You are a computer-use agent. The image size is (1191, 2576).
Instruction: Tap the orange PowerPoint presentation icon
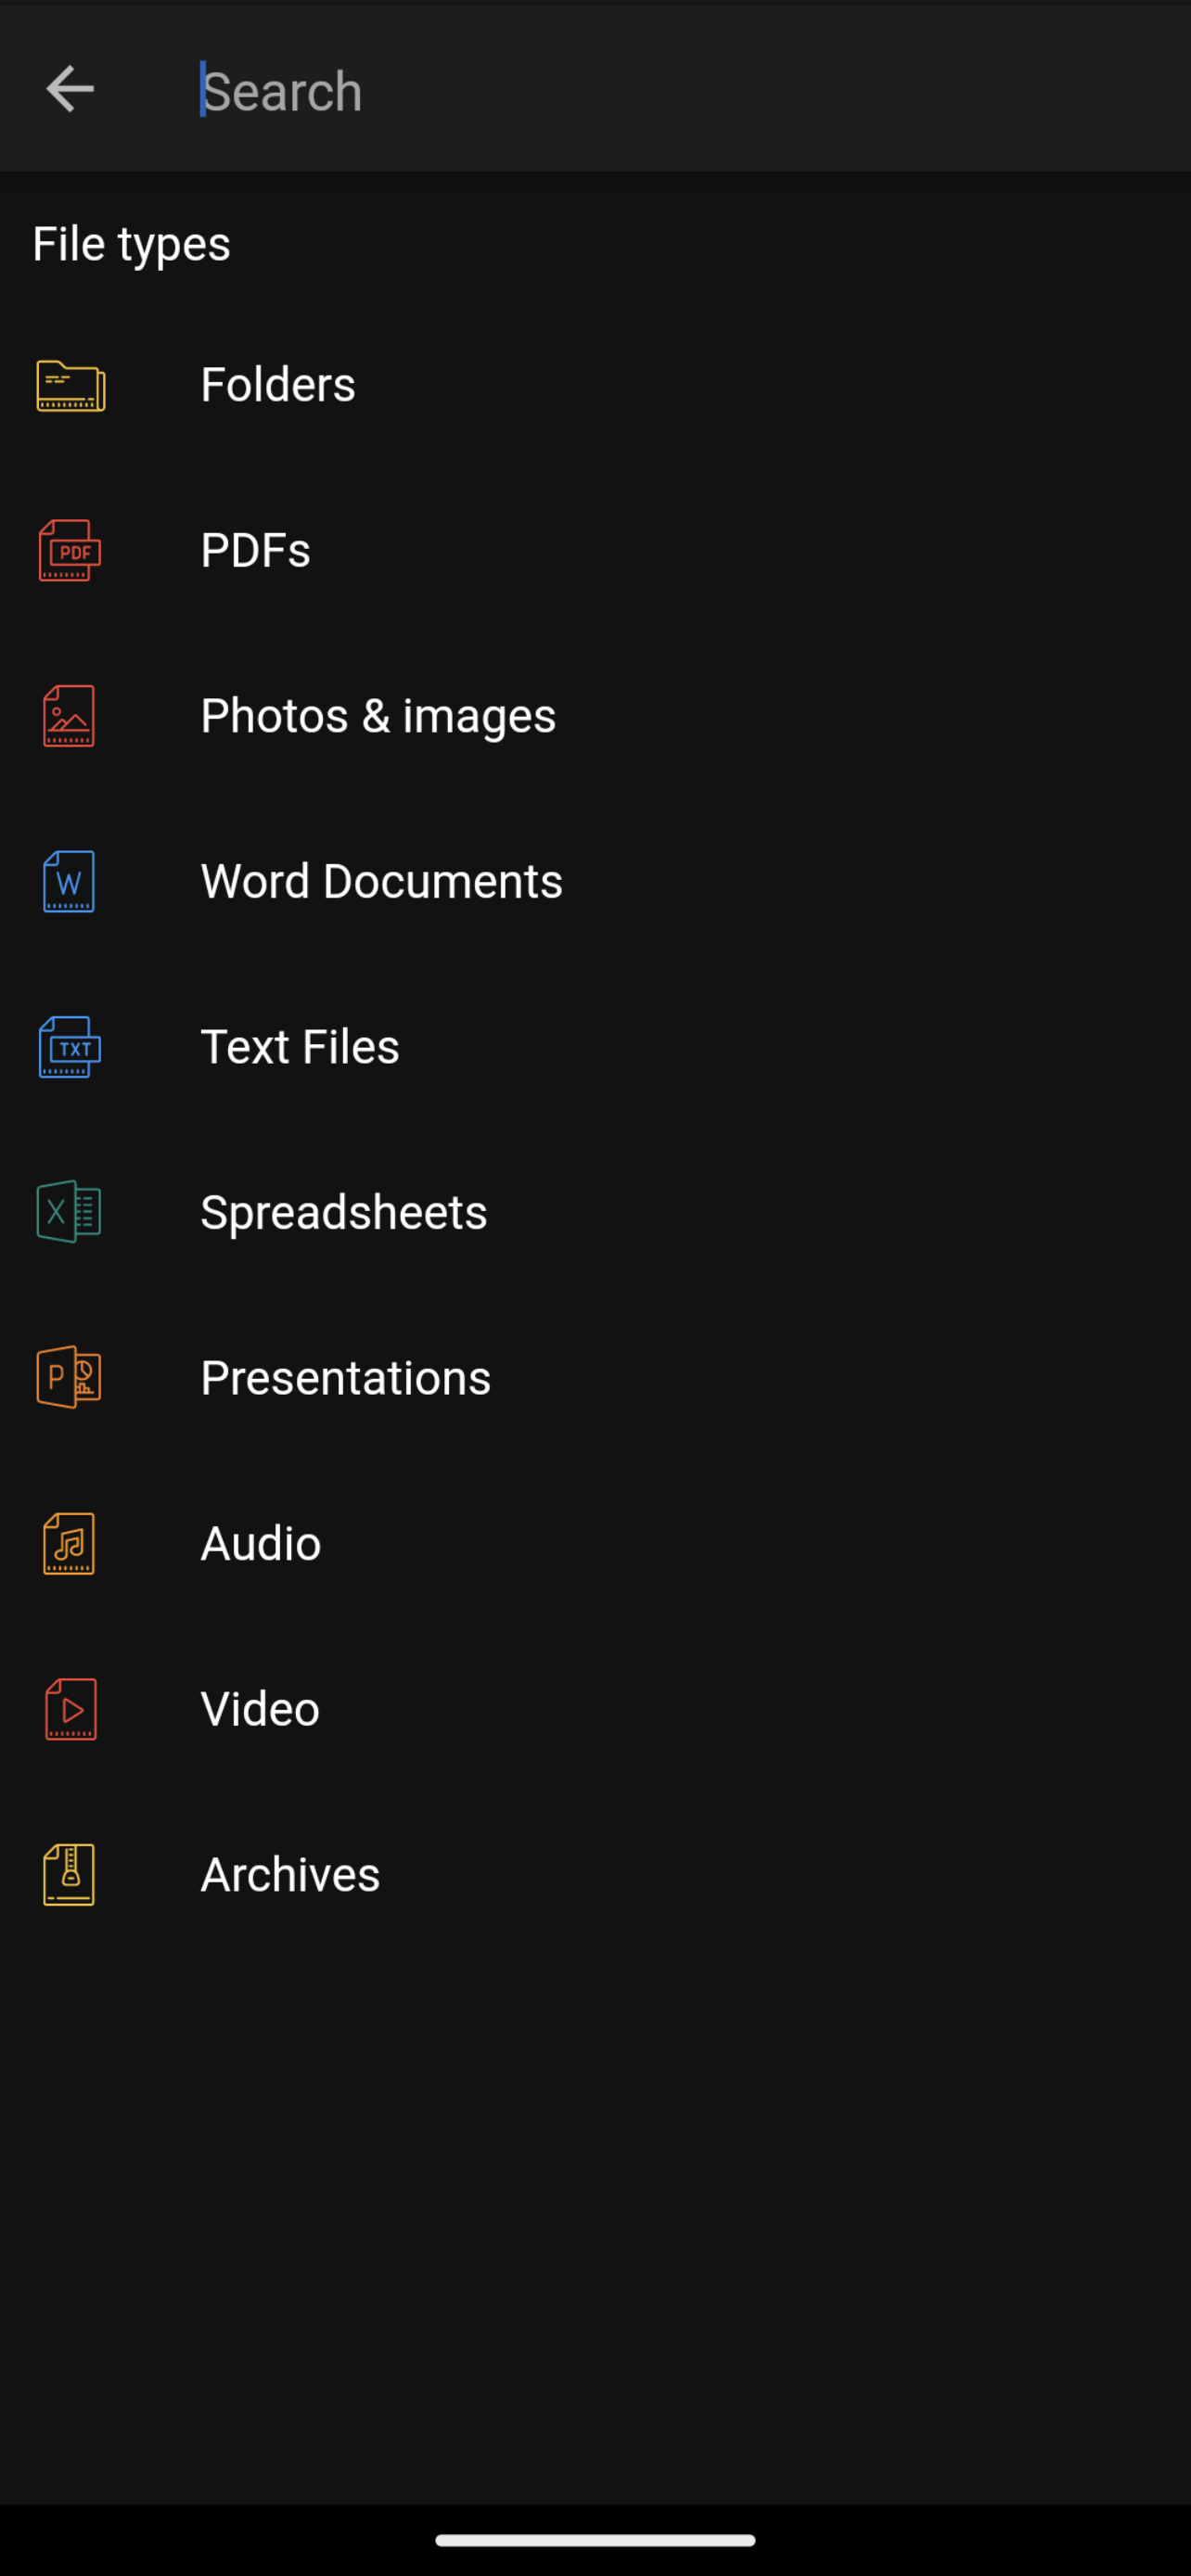[x=69, y=1377]
